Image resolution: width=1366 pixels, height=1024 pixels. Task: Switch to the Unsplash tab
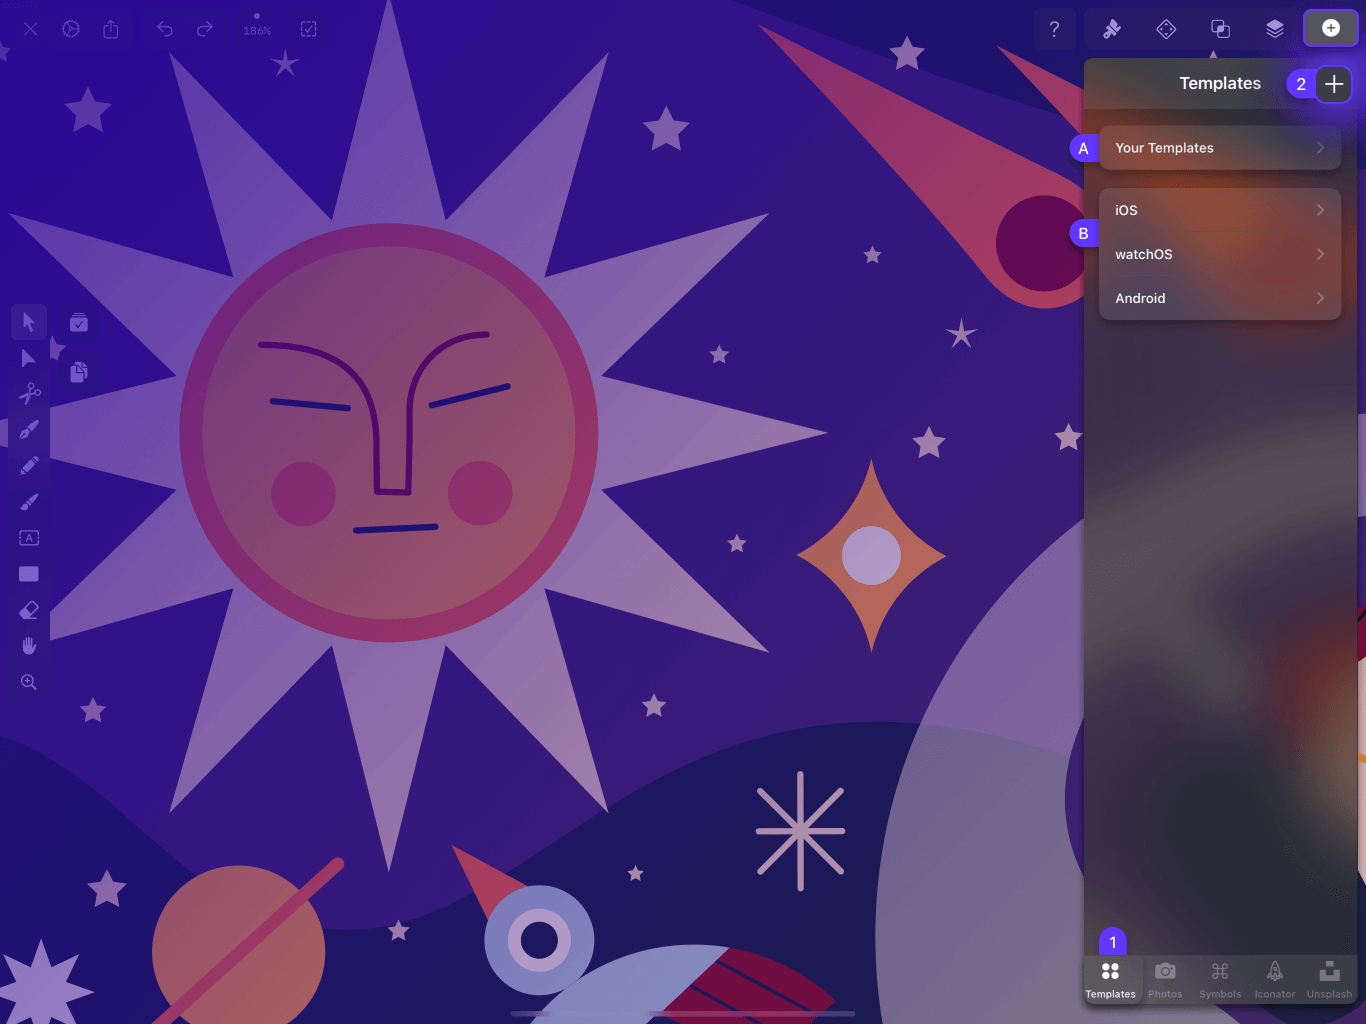[1329, 980]
